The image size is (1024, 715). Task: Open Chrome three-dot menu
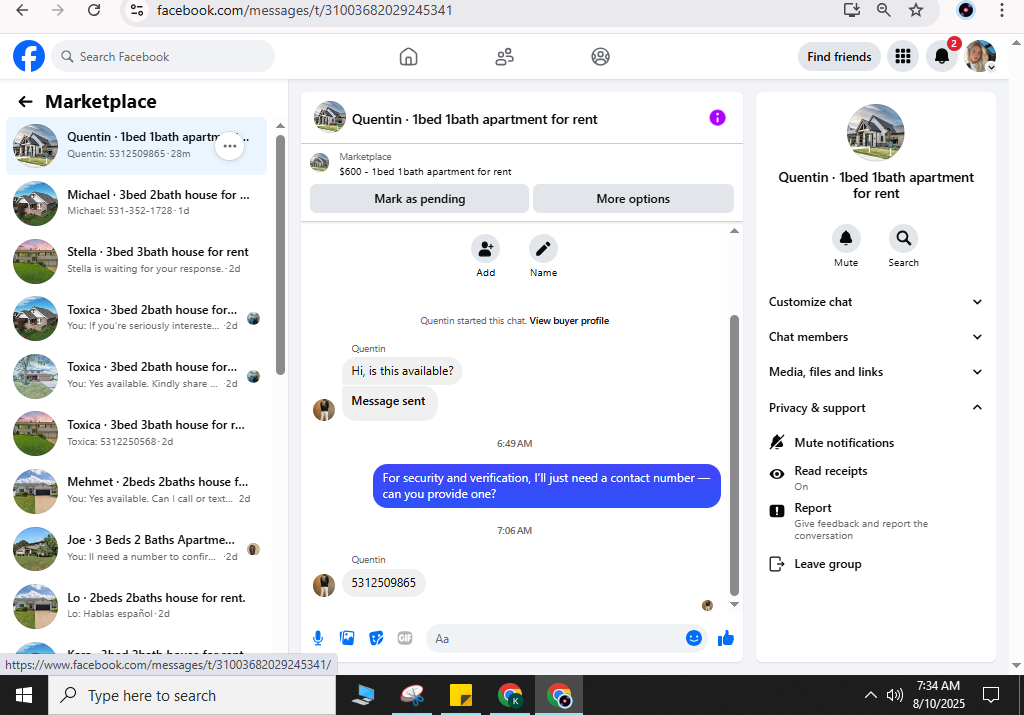tap(1001, 10)
